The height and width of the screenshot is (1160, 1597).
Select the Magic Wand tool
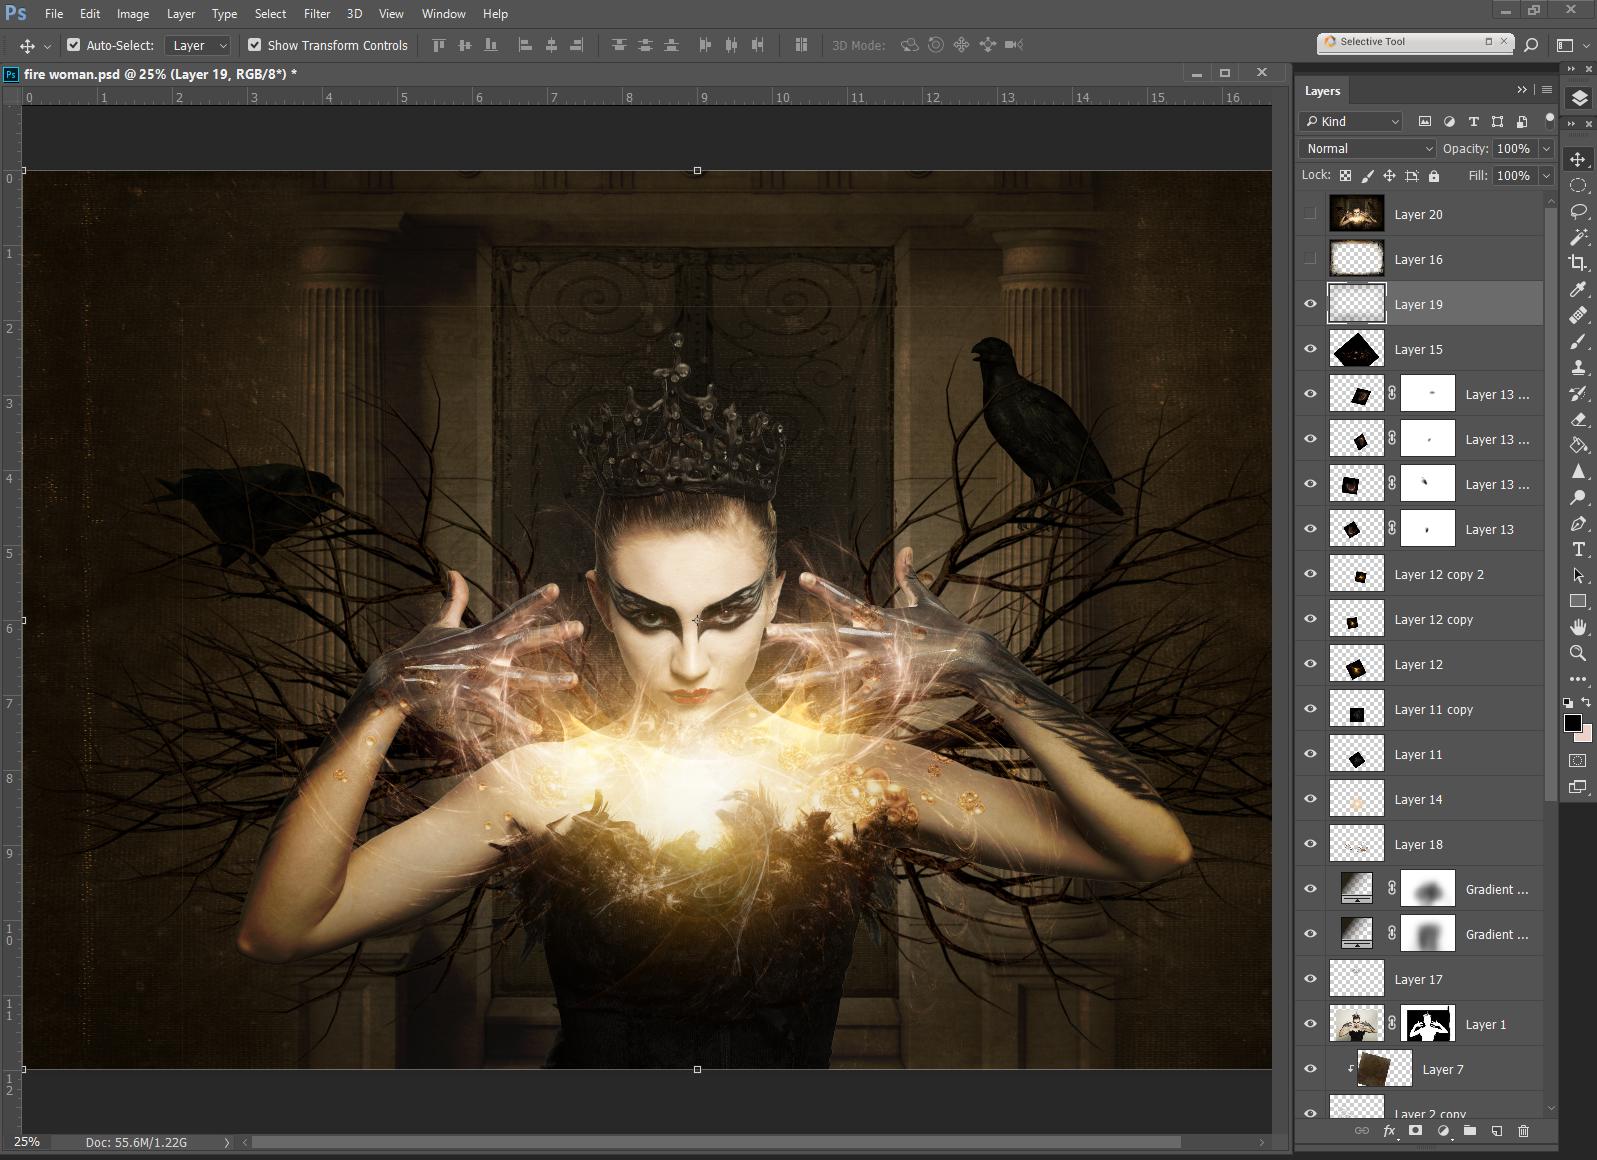(x=1578, y=237)
